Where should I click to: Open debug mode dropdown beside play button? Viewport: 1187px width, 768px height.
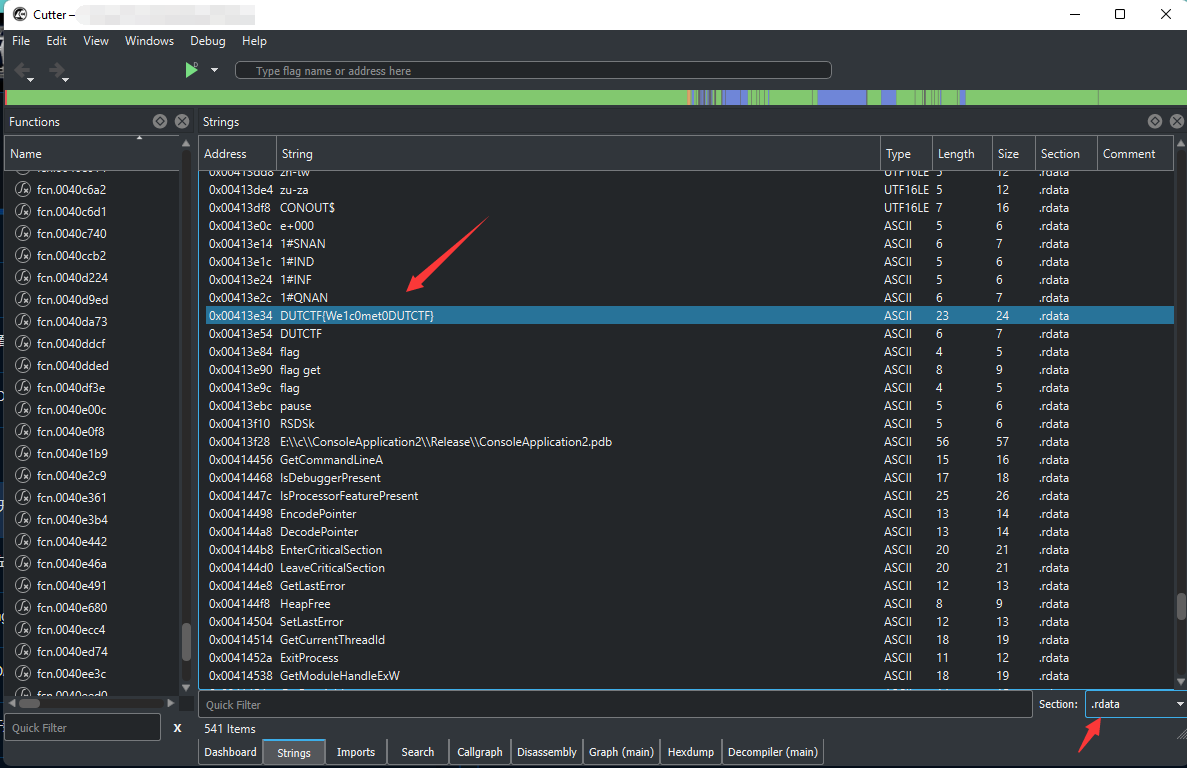[x=214, y=70]
